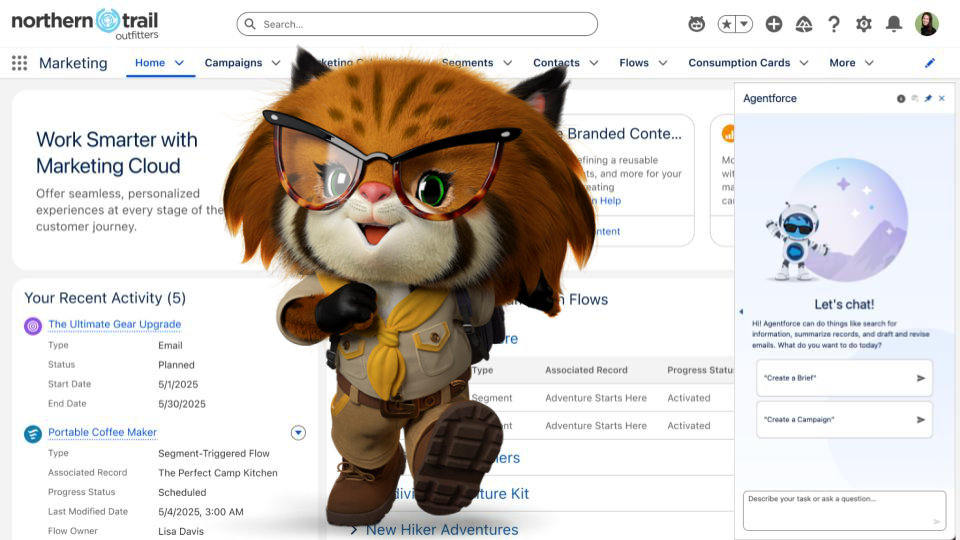Close the Agentforce panel
The width and height of the screenshot is (960, 540).
(942, 99)
